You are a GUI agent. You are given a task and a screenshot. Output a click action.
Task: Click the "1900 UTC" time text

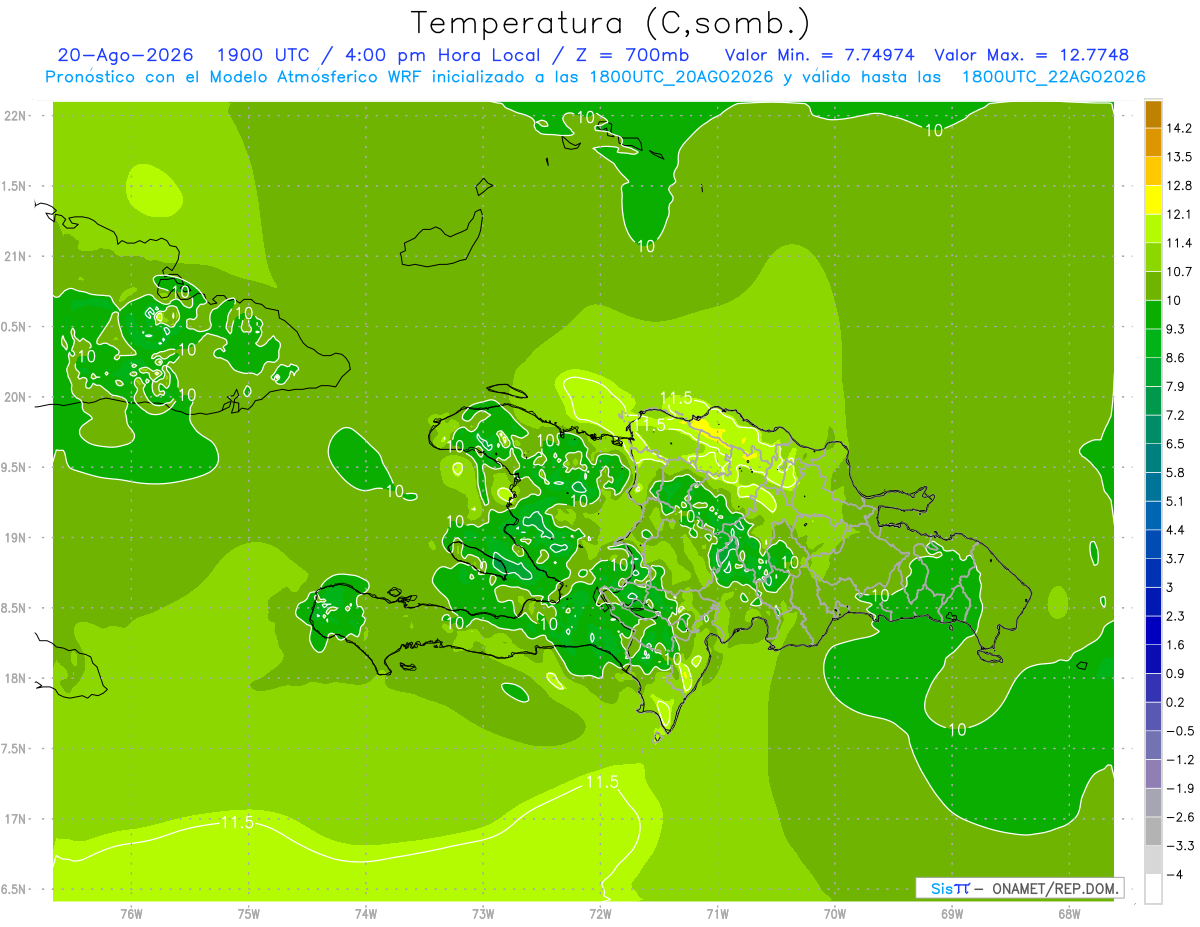point(265,55)
